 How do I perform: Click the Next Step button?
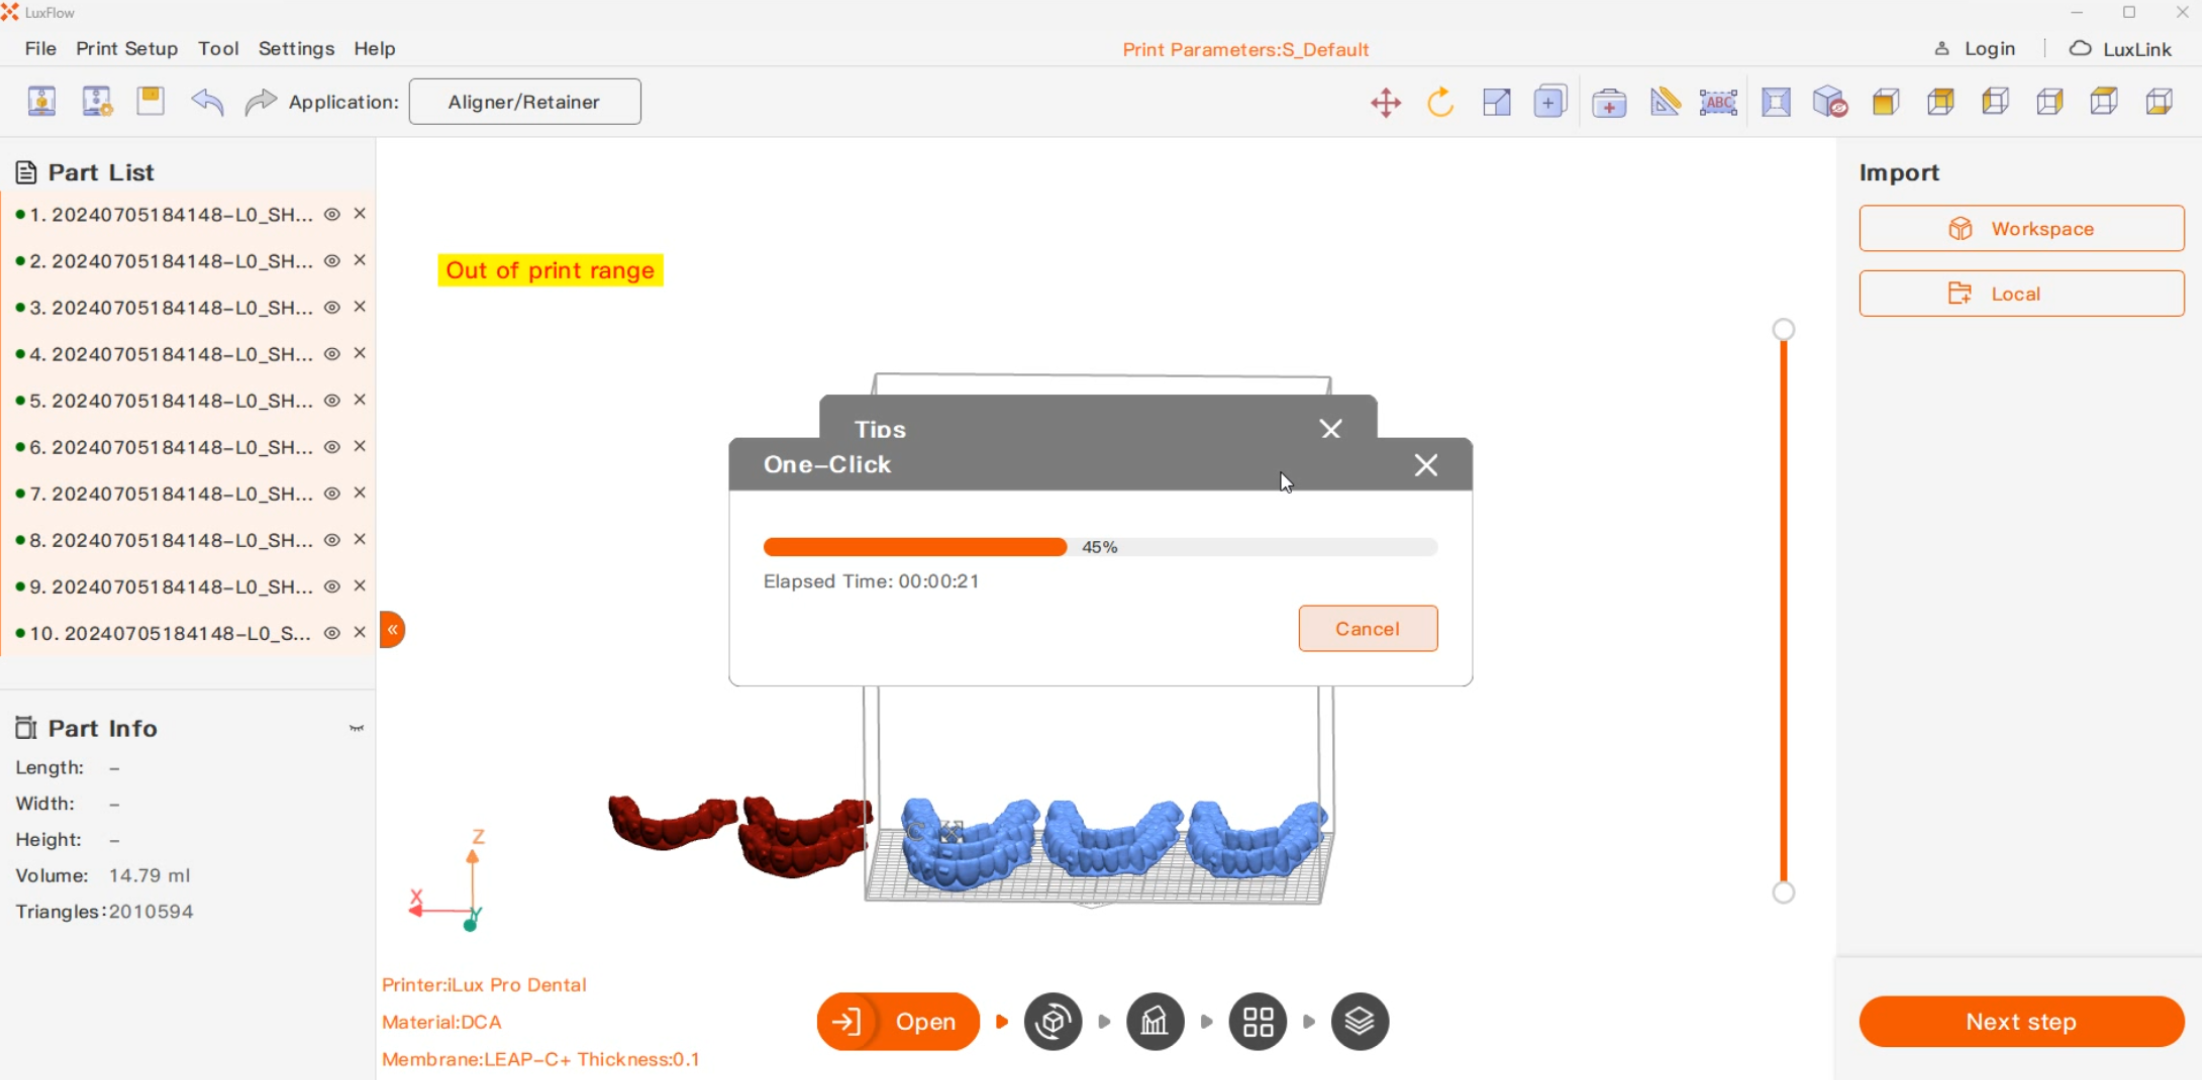(2022, 1021)
